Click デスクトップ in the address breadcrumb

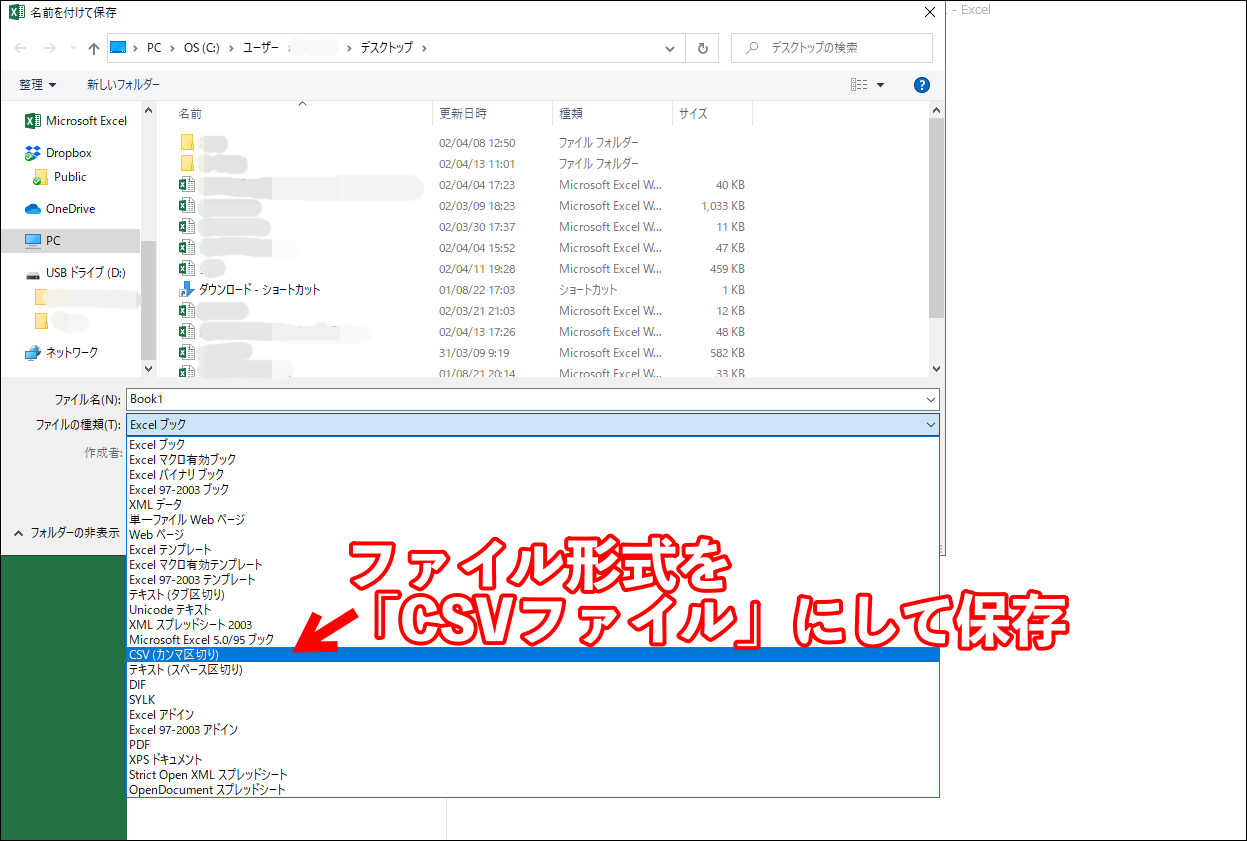386,48
